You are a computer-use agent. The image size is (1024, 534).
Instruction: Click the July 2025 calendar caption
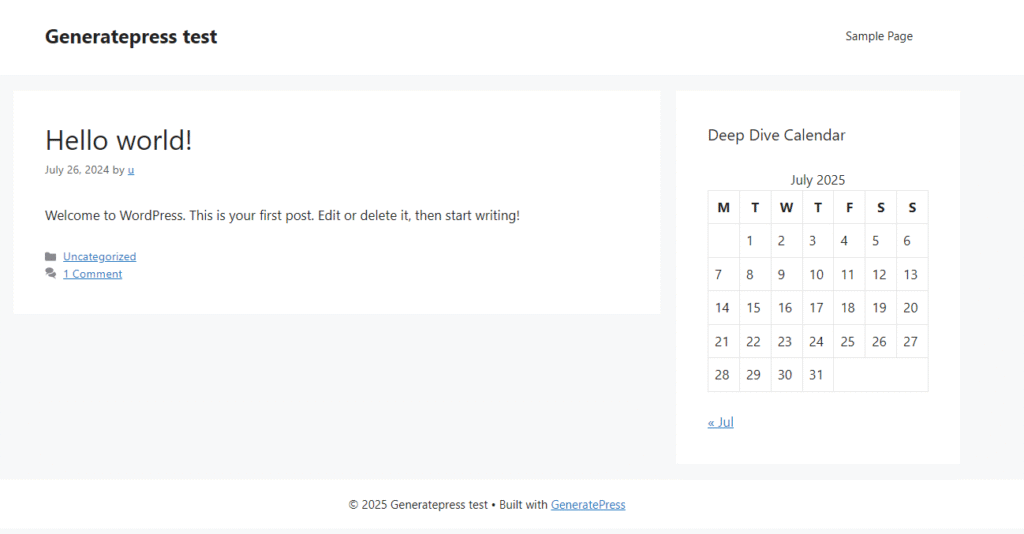tap(817, 180)
